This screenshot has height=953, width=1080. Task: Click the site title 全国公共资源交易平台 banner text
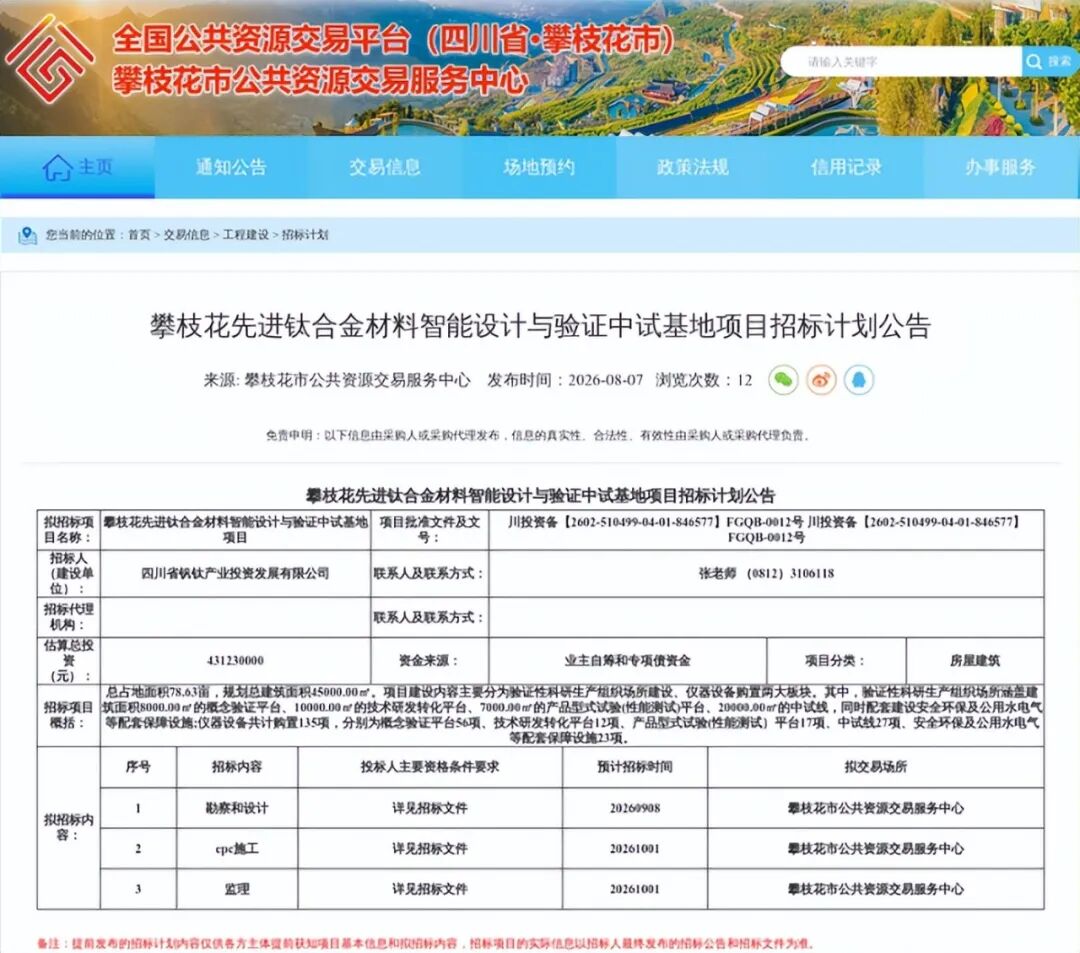tap(394, 39)
